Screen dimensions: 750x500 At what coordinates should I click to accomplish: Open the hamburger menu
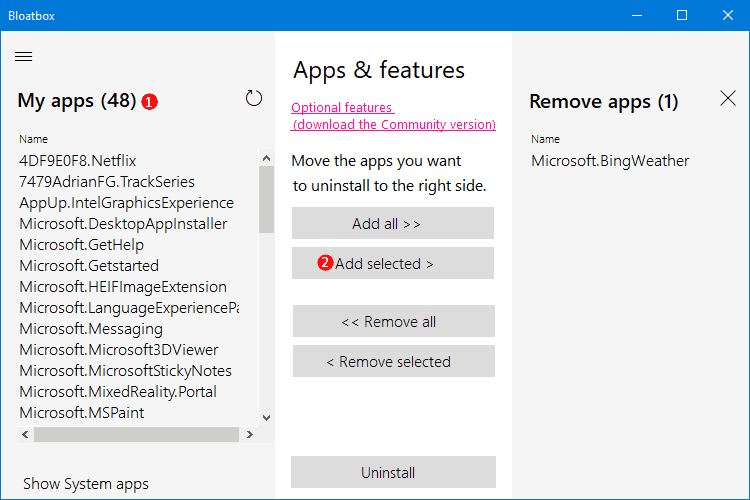[23, 56]
